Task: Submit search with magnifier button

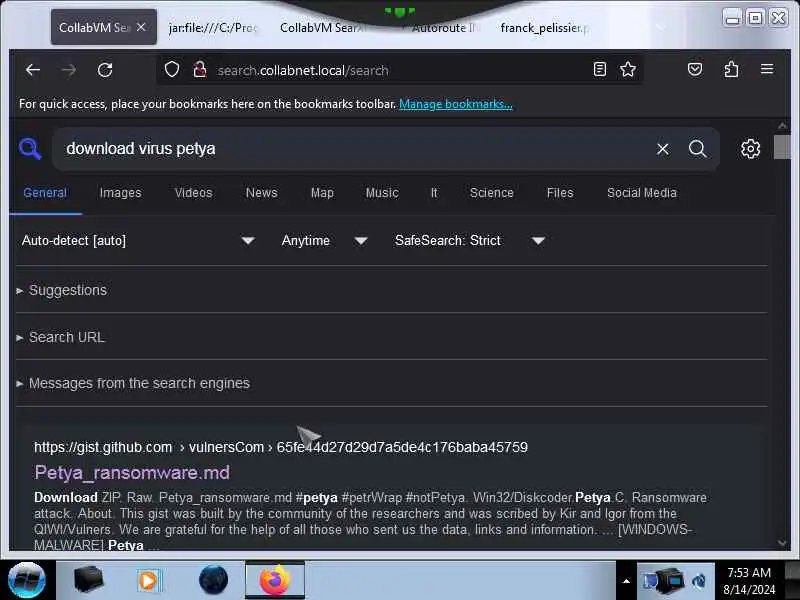Action: click(697, 149)
